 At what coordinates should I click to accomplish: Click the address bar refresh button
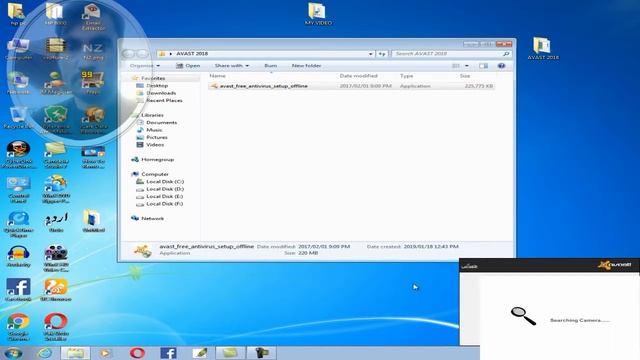point(382,54)
